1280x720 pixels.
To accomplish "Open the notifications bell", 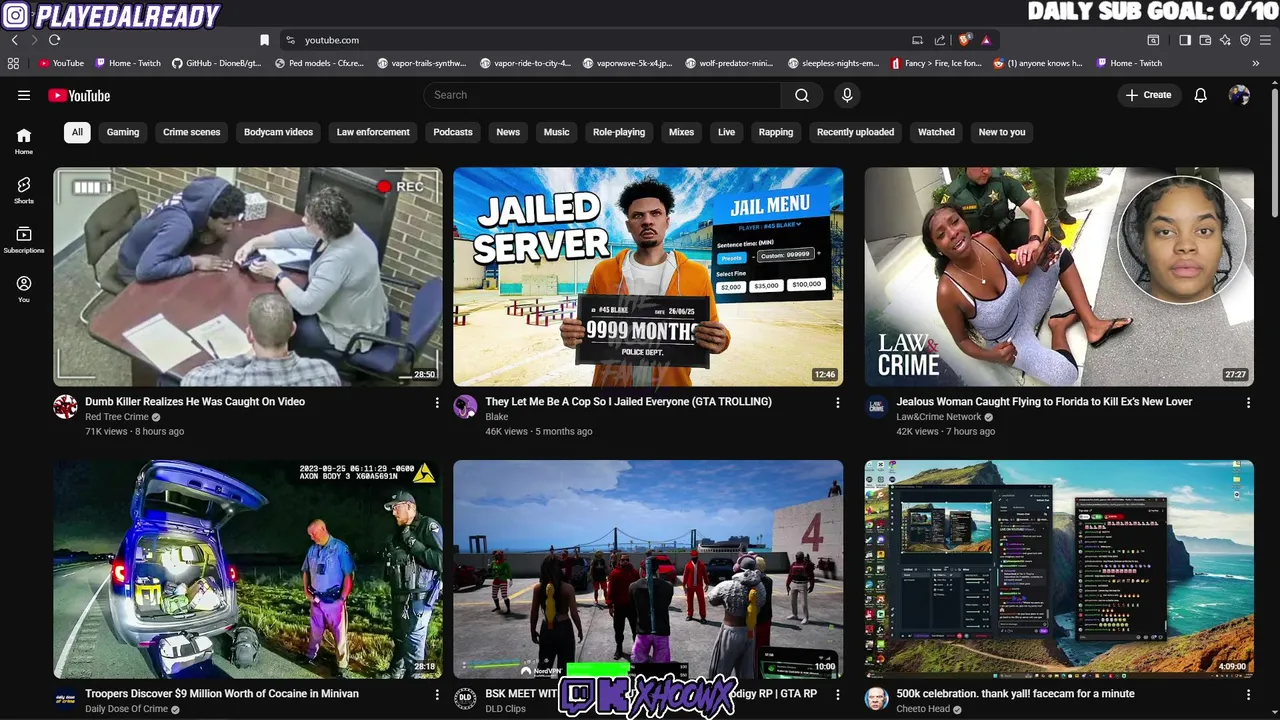I will pos(1200,95).
